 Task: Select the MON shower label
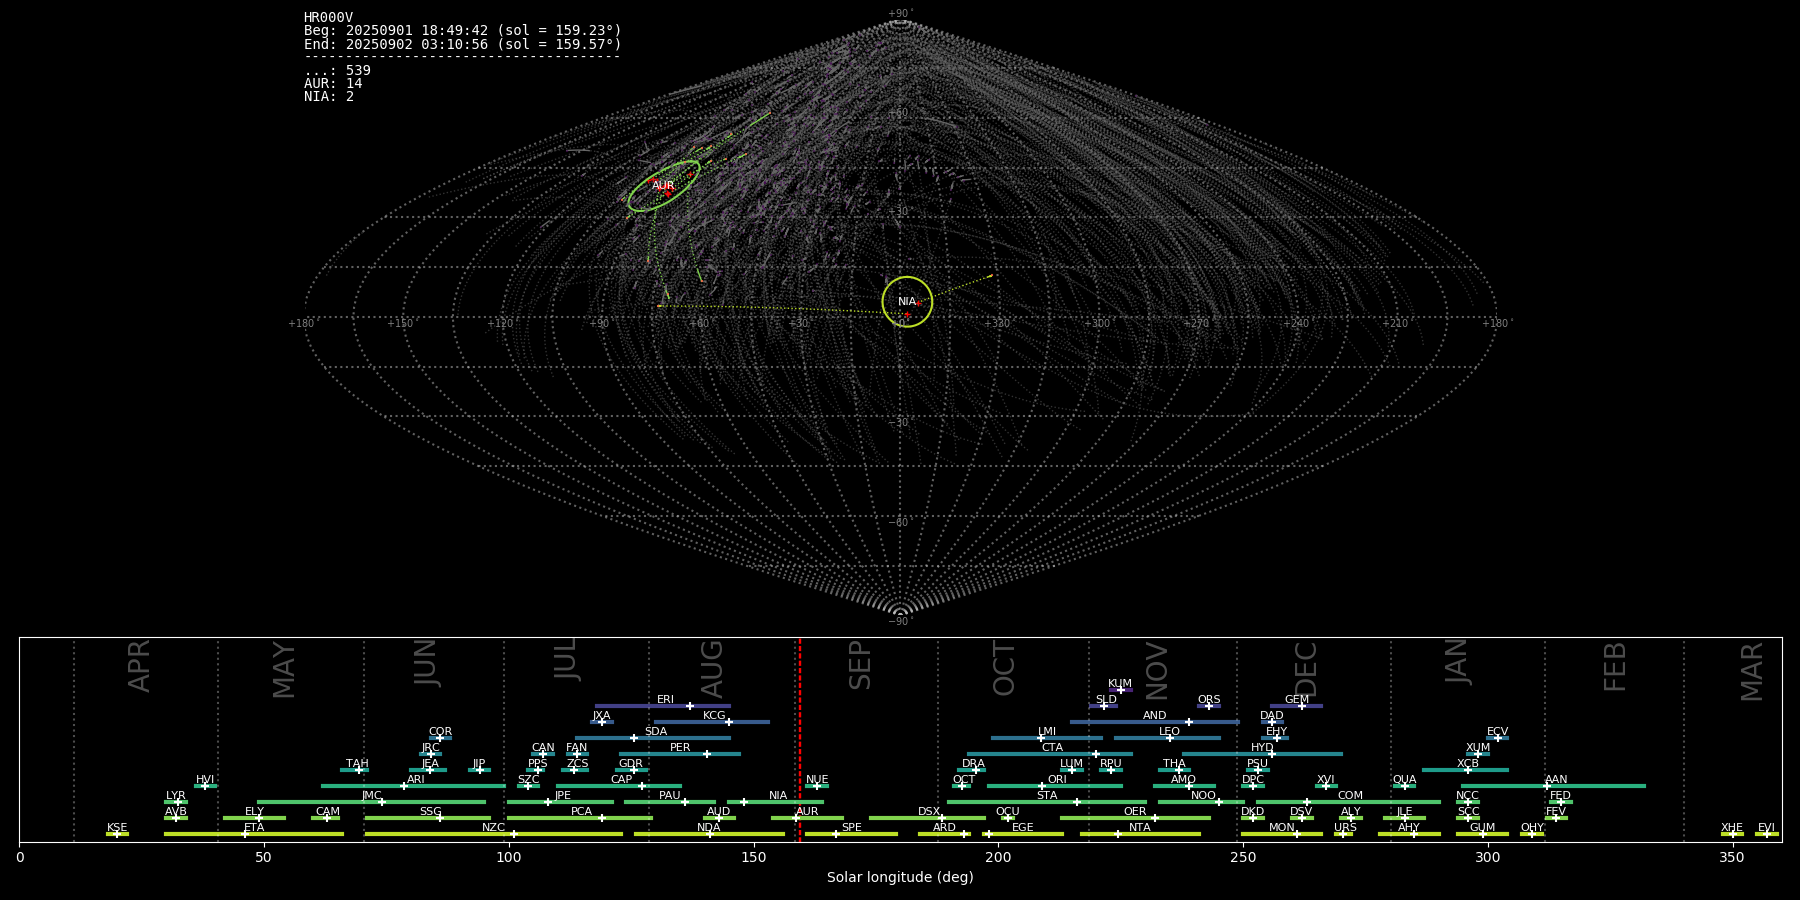(1281, 828)
